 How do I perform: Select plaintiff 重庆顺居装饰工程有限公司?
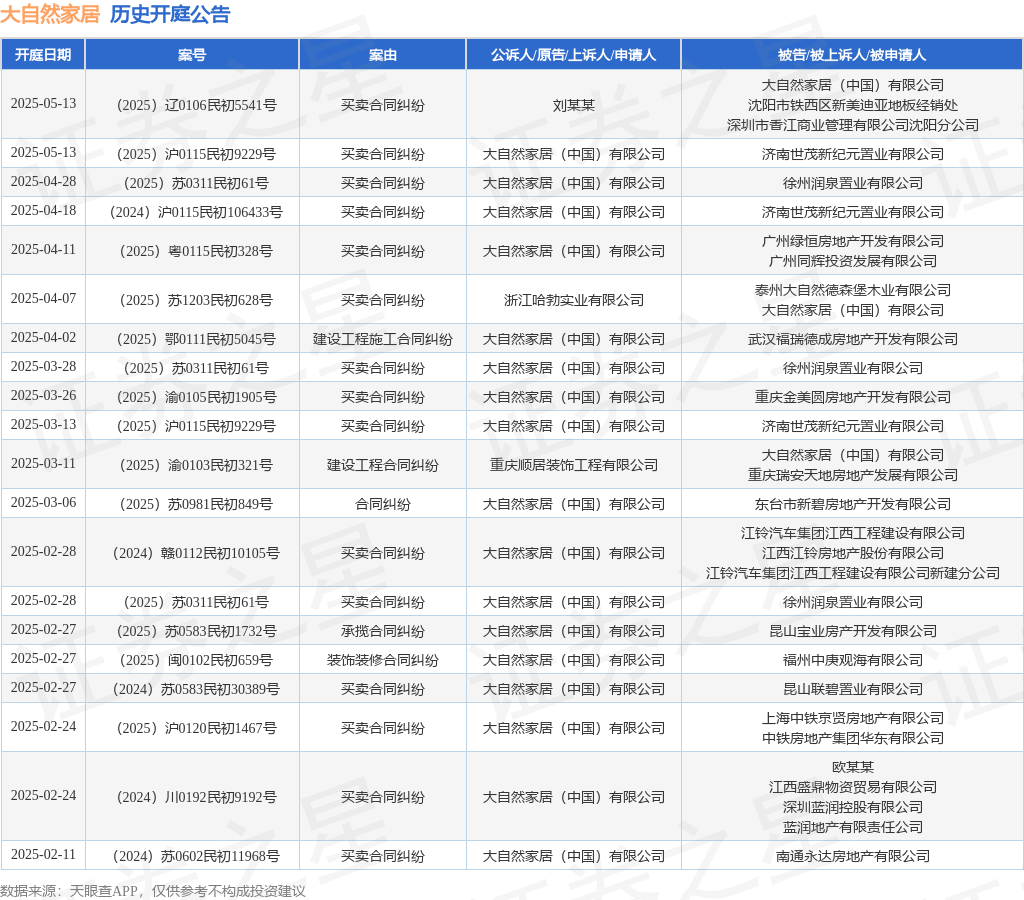click(x=573, y=466)
